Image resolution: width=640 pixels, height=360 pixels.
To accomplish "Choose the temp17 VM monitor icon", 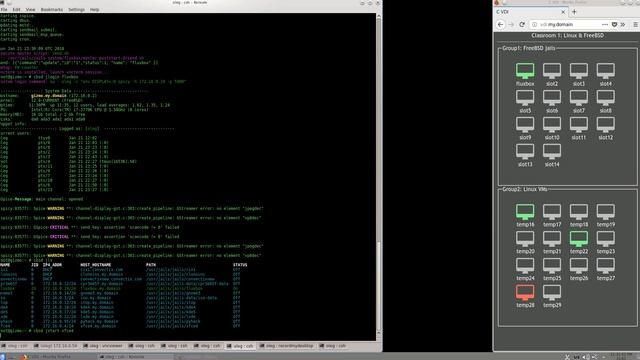I will 552,212.
